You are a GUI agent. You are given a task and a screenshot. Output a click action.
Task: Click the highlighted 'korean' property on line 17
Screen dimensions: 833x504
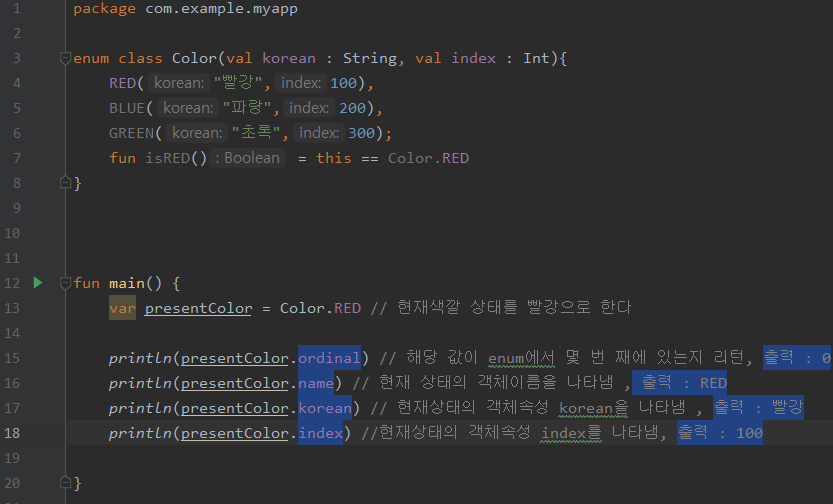pyautogui.click(x=325, y=408)
